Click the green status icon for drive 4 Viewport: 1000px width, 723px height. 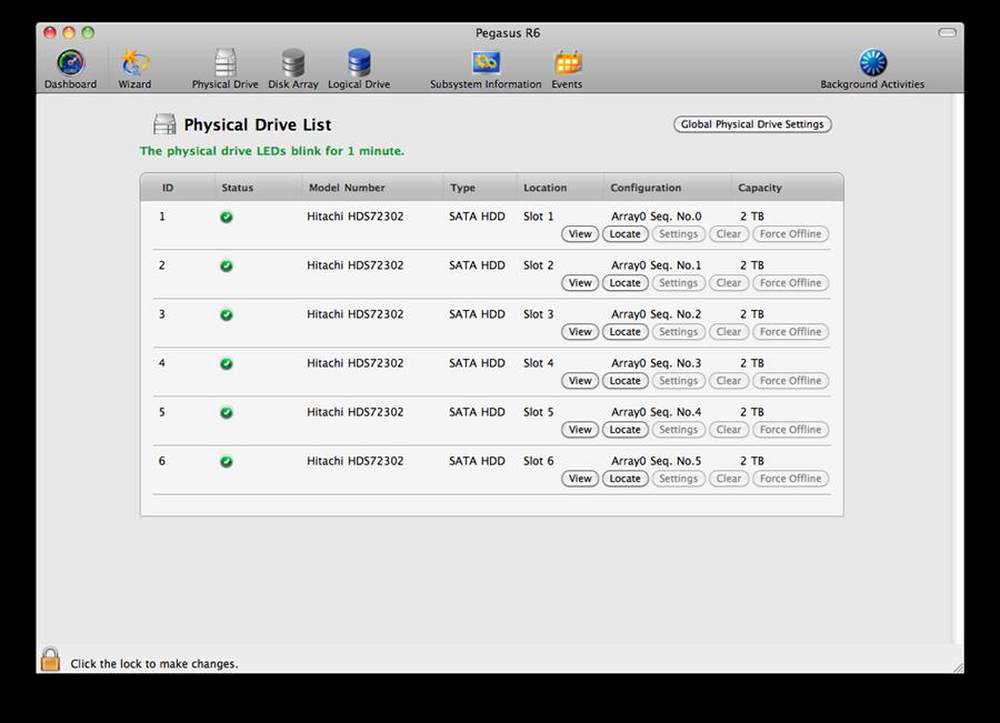pyautogui.click(x=226, y=364)
